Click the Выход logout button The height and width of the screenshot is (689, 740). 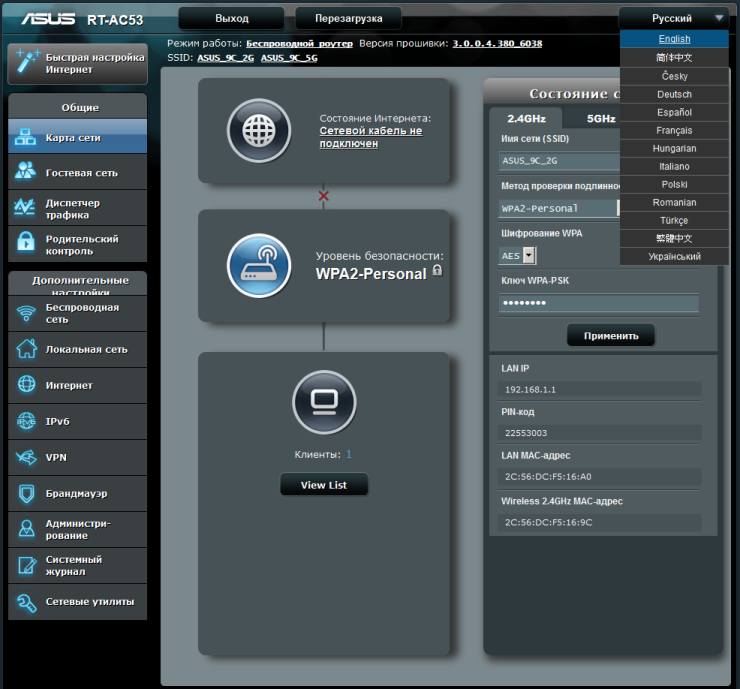[232, 18]
